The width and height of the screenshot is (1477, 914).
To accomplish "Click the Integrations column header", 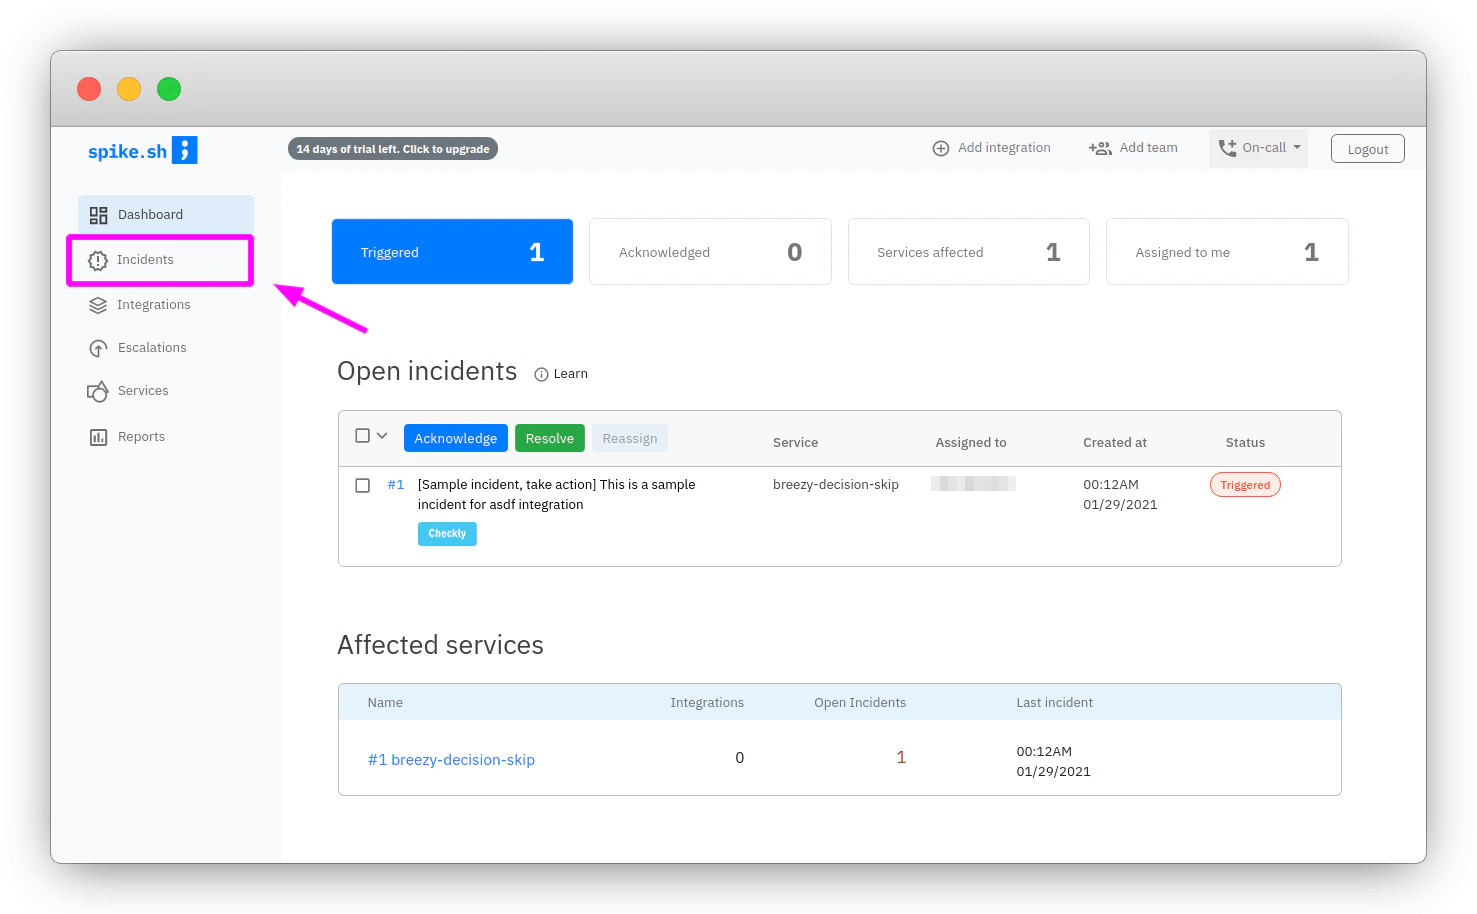I will (707, 703).
